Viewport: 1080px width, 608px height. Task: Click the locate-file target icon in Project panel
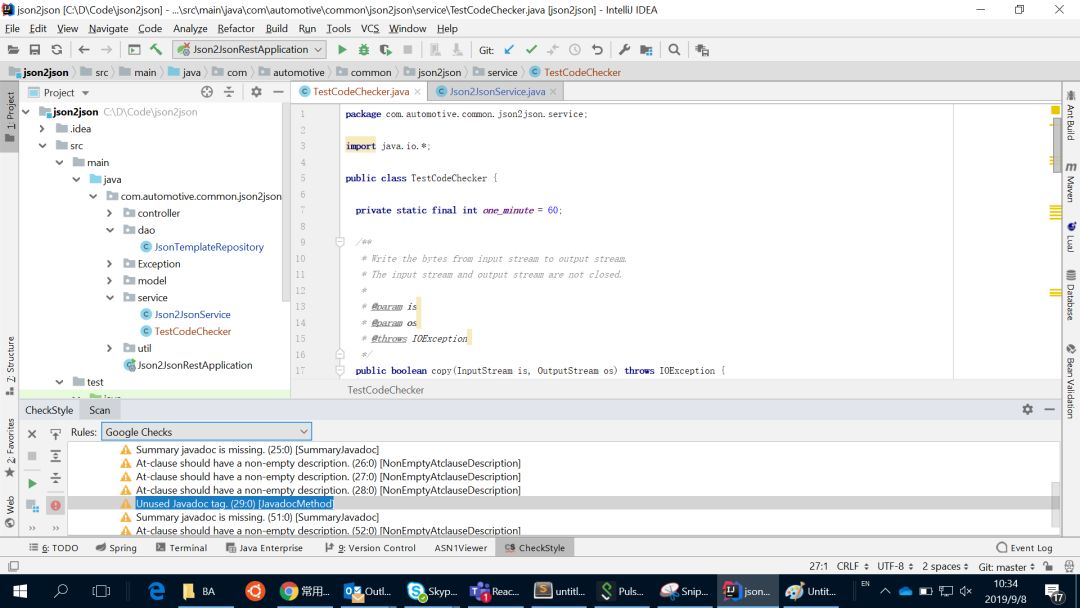207,92
